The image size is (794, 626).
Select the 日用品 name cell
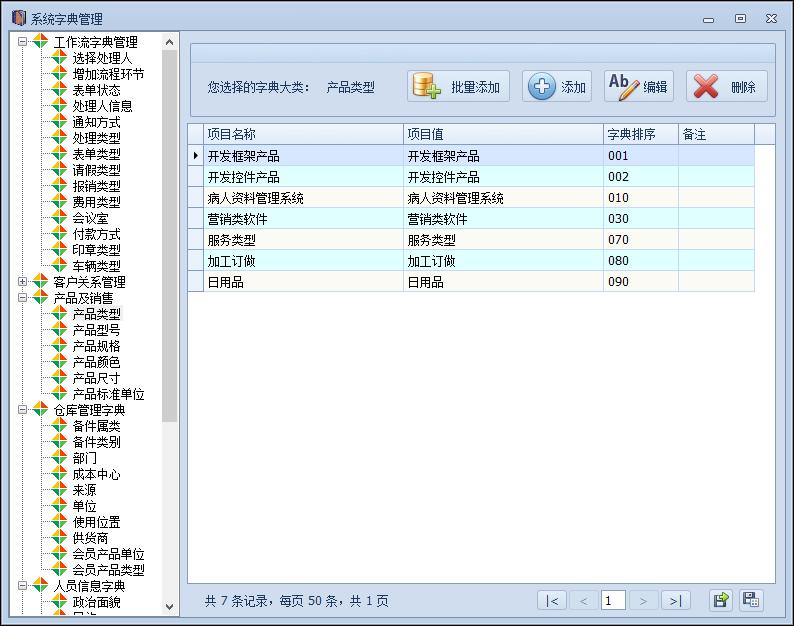pos(303,282)
